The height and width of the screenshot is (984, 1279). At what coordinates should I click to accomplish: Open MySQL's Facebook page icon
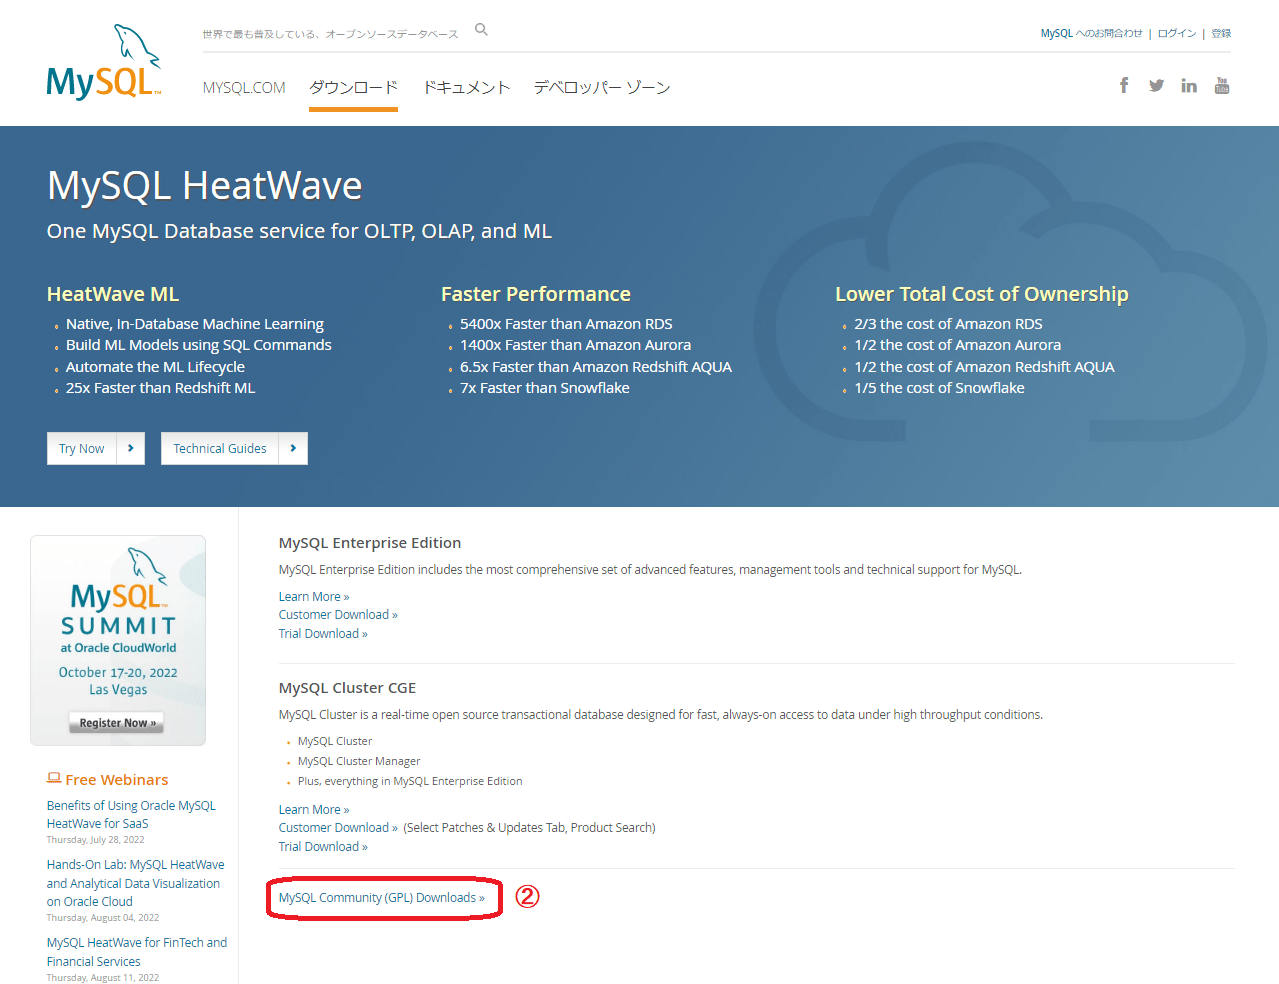click(x=1124, y=85)
